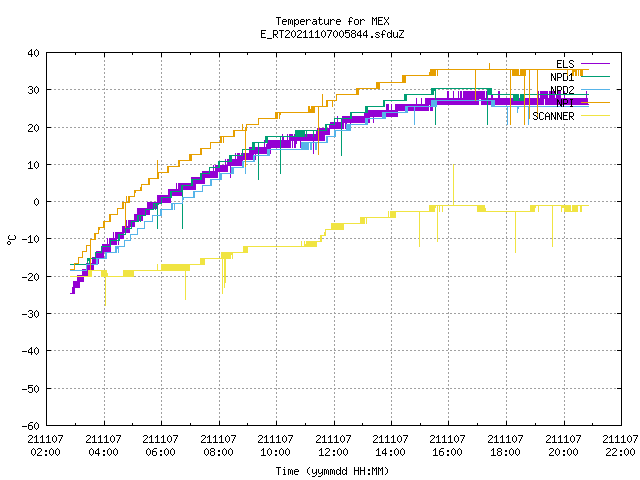640x480 pixels.
Task: Click the y-axis value -30
Action: [x=31, y=314]
